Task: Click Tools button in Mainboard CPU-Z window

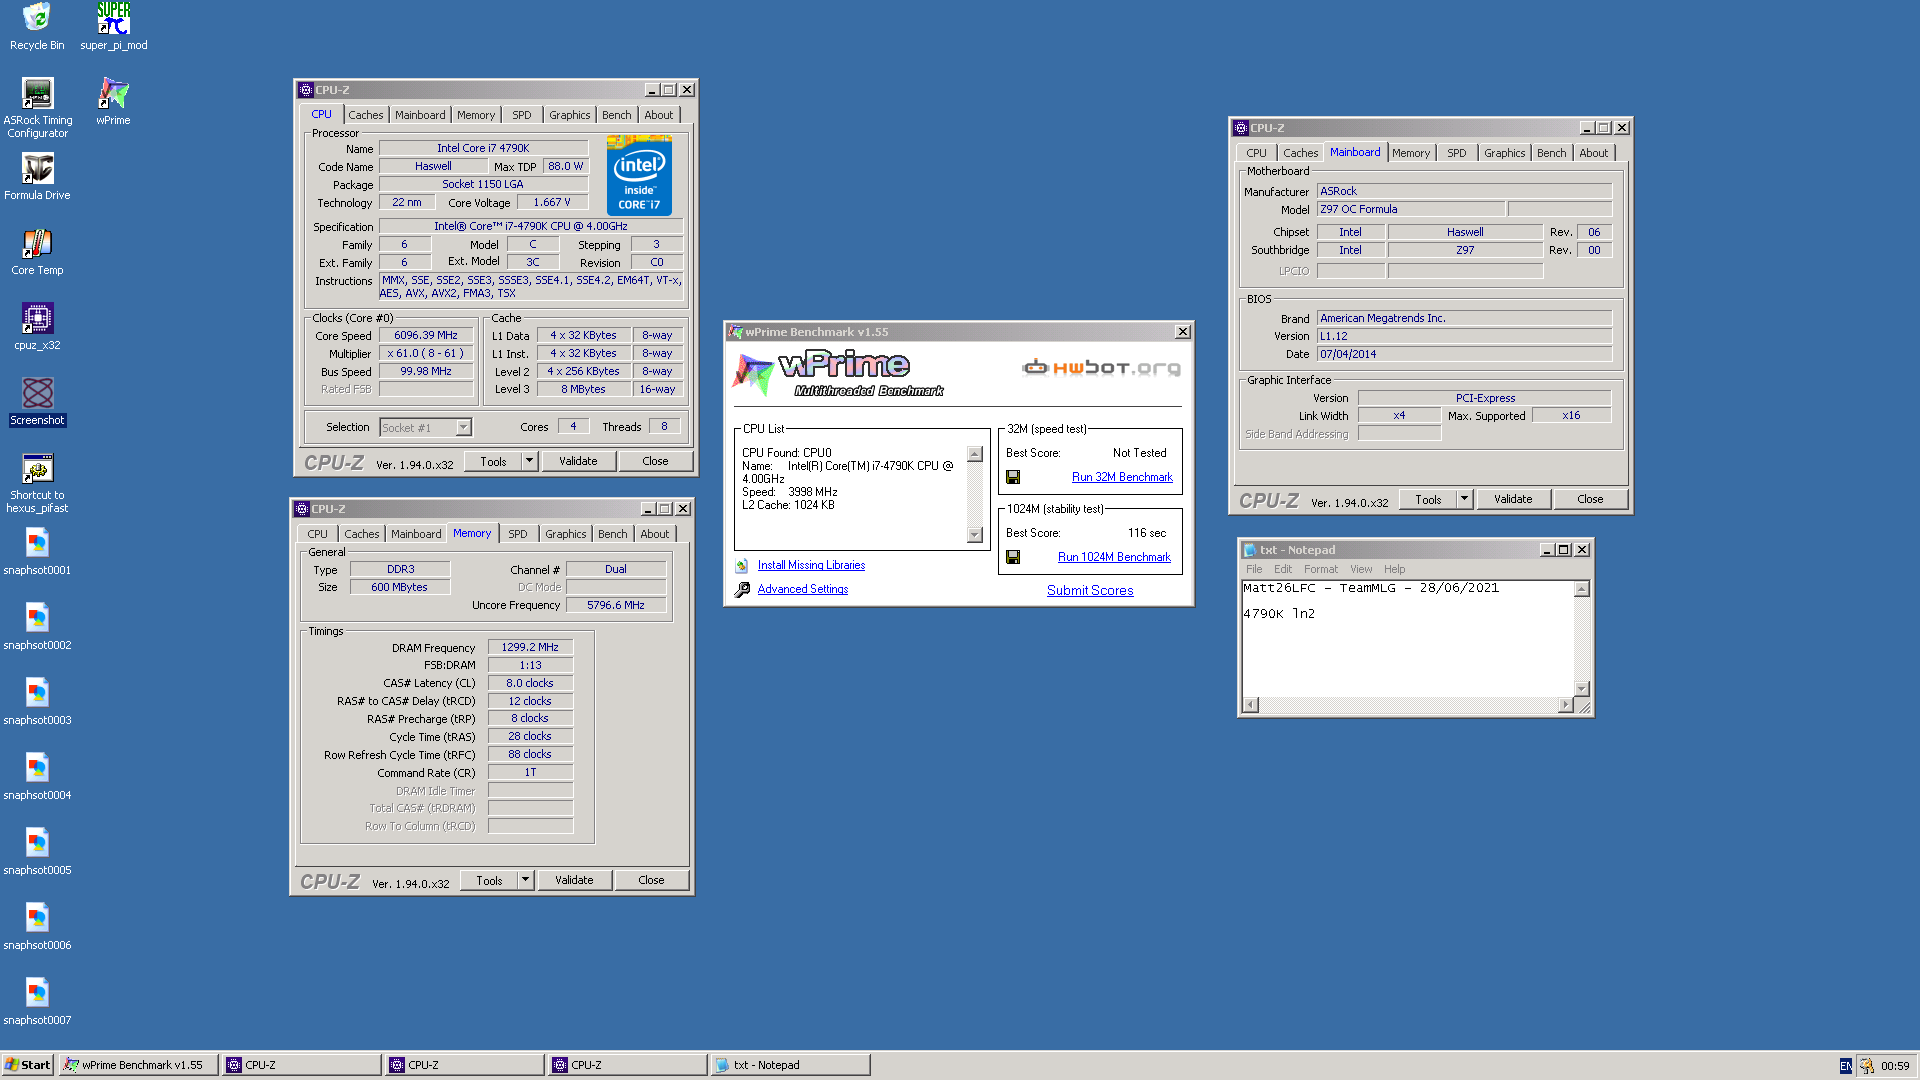Action: [1428, 499]
